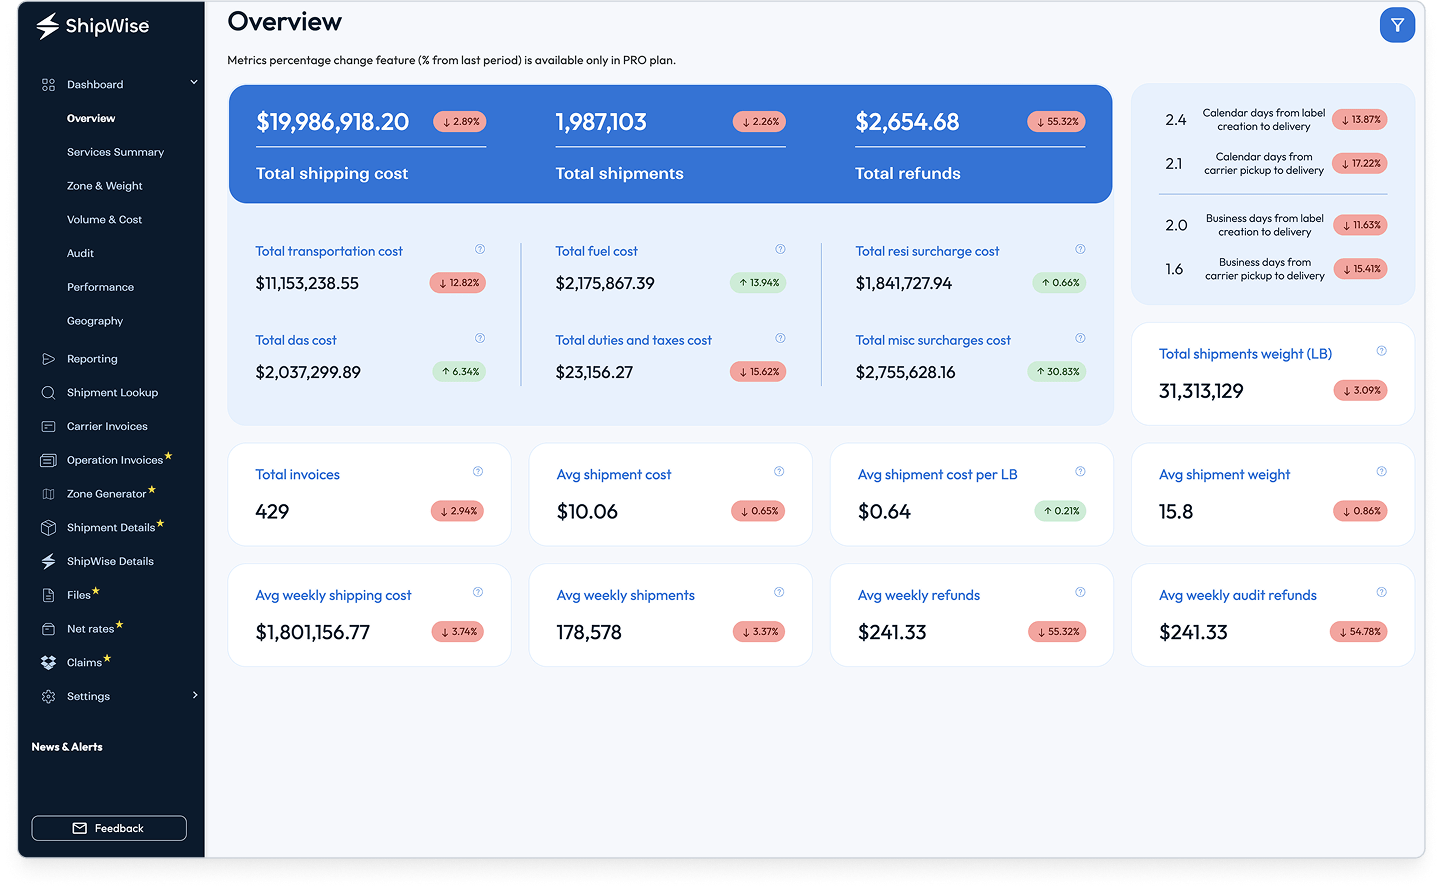The image size is (1441, 890).
Task: Click the Settings gear icon in sidebar
Action: point(48,697)
